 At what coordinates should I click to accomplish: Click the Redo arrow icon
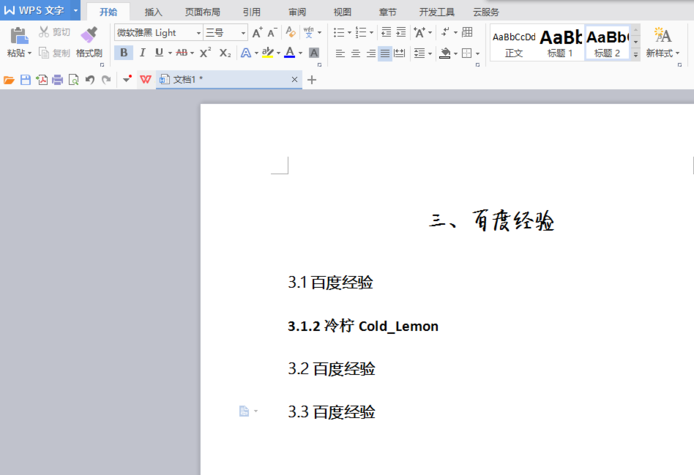point(106,80)
